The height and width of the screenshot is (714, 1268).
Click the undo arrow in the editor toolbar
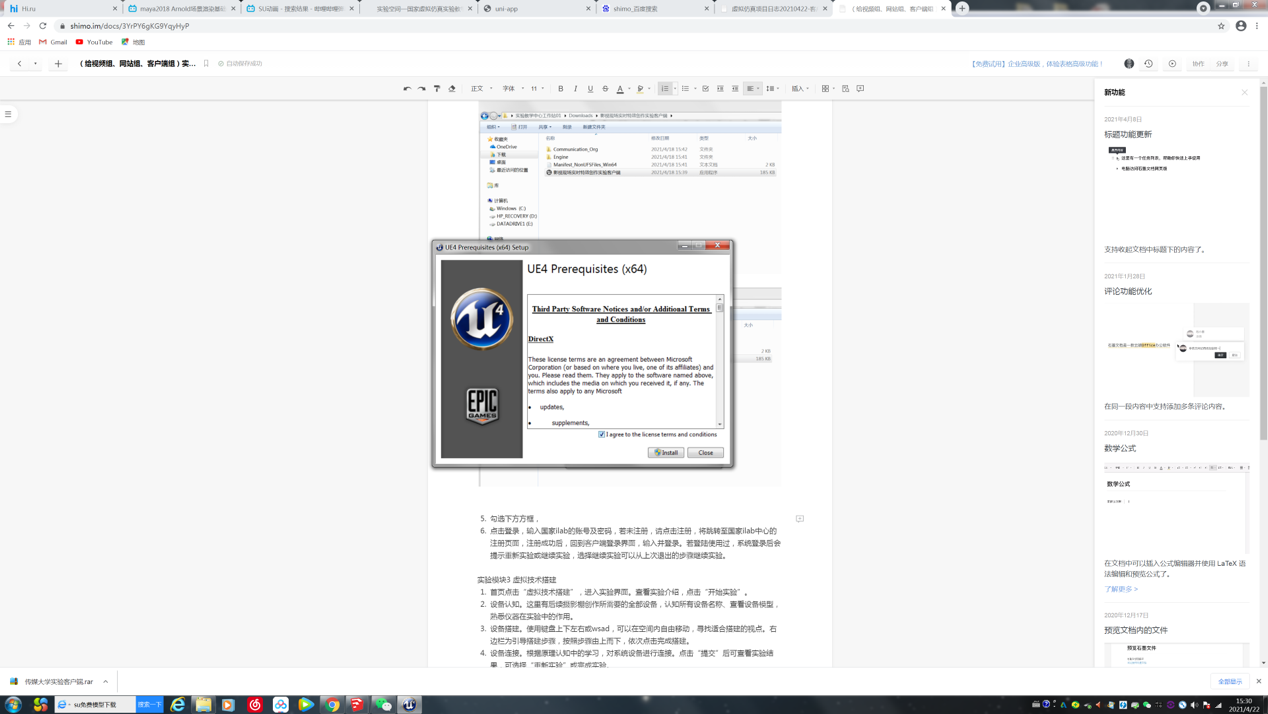[x=407, y=89]
